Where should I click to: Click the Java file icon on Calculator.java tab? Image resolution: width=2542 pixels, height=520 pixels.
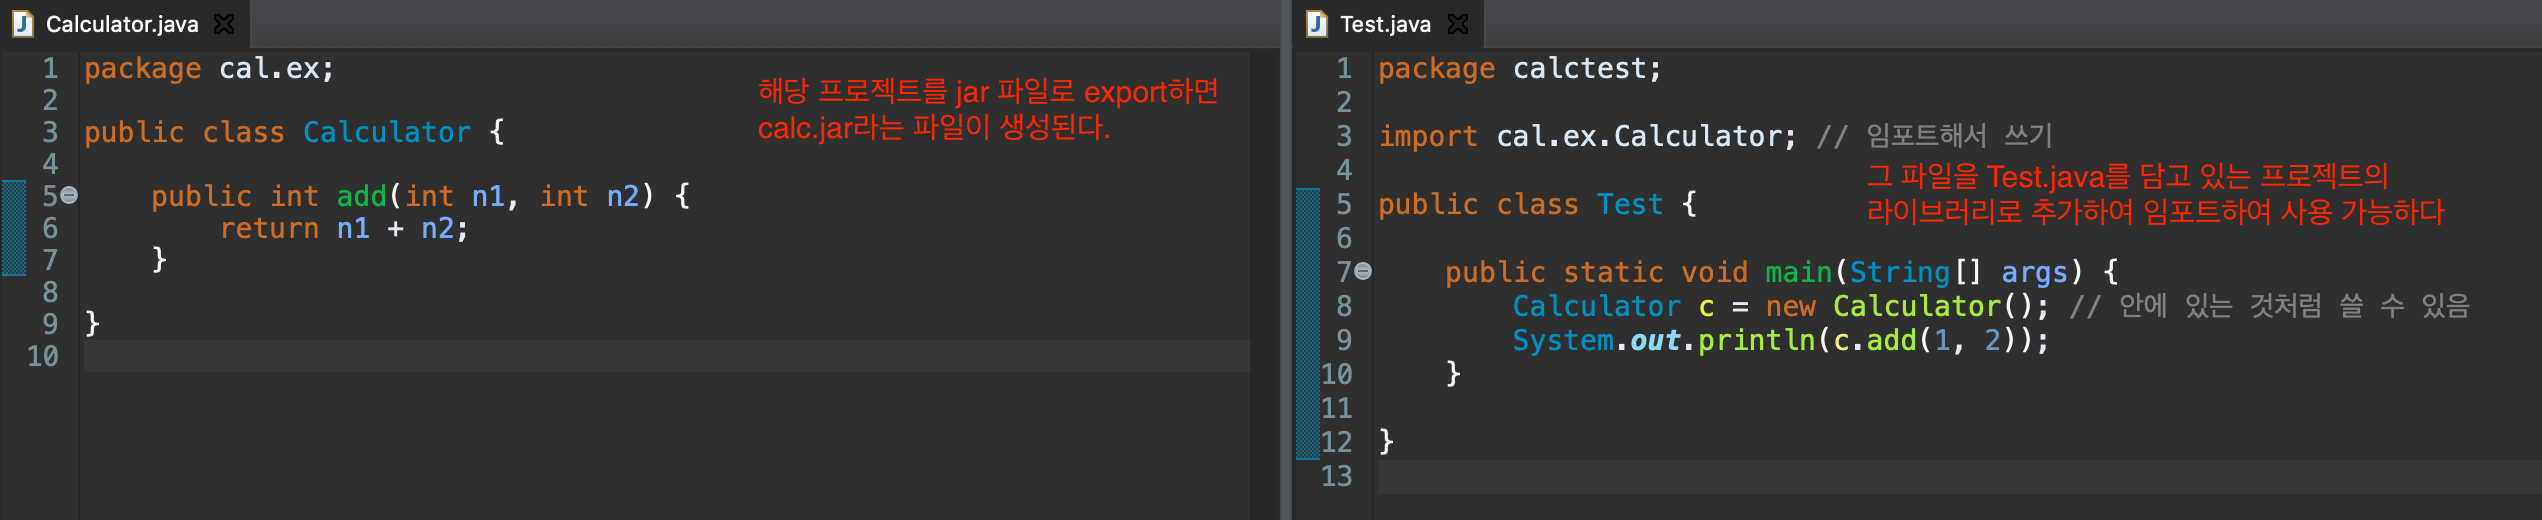pos(23,24)
